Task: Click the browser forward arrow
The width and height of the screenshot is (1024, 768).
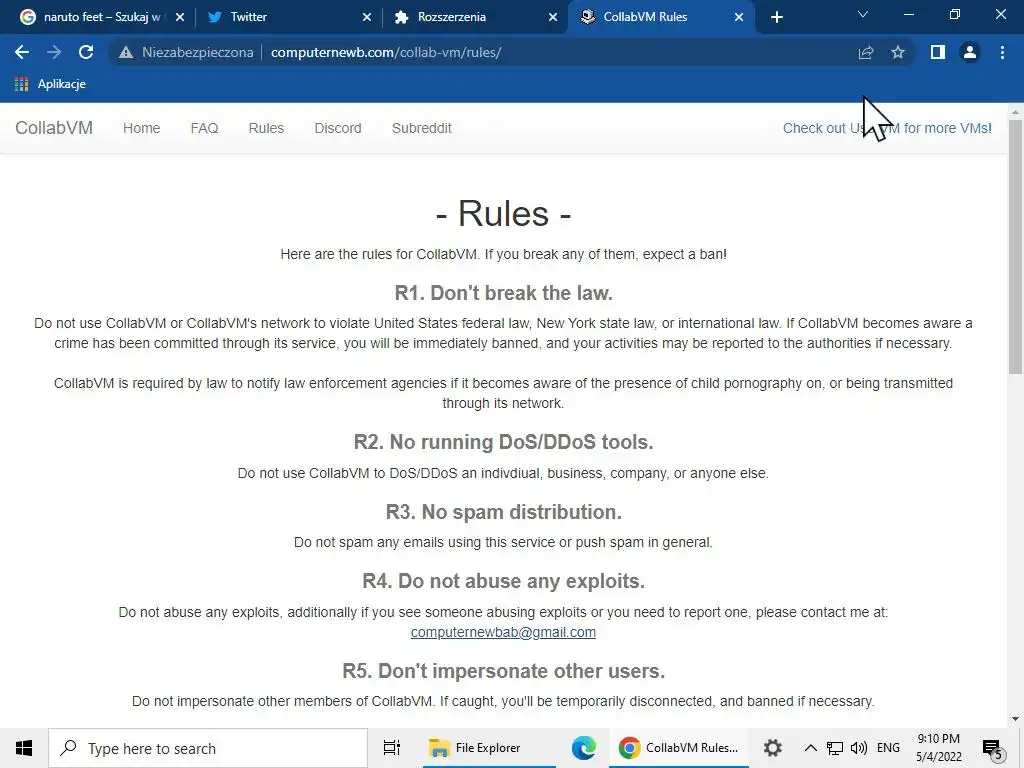Action: click(x=54, y=52)
